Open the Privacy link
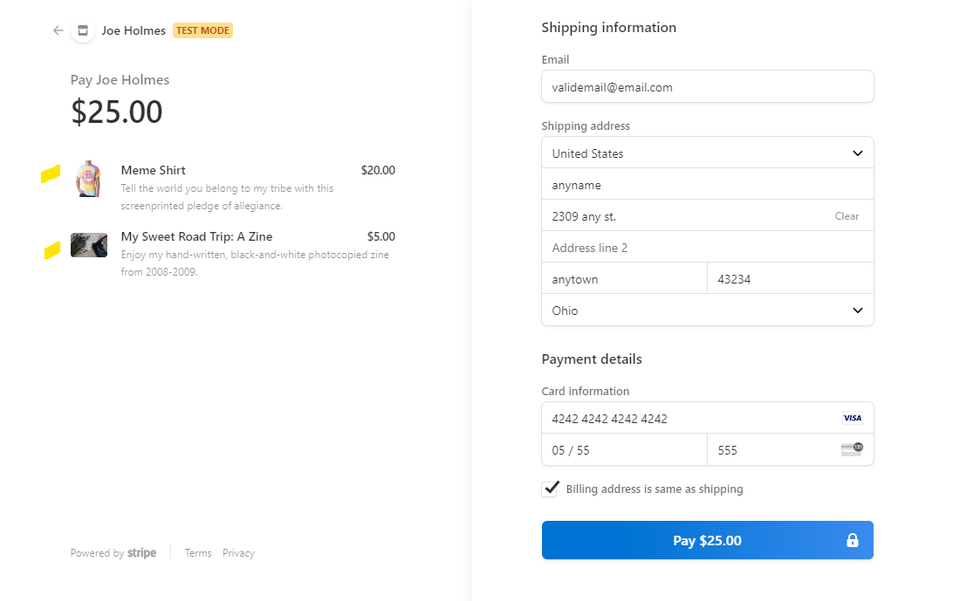The height and width of the screenshot is (601, 960). [238, 553]
